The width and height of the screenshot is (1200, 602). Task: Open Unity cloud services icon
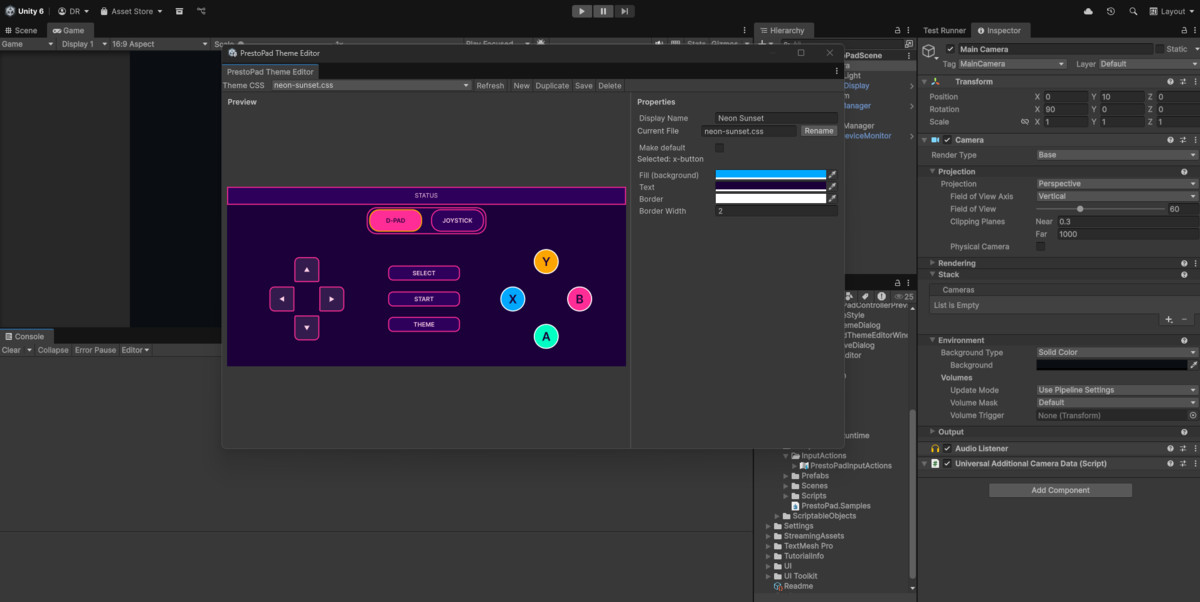[x=1088, y=11]
